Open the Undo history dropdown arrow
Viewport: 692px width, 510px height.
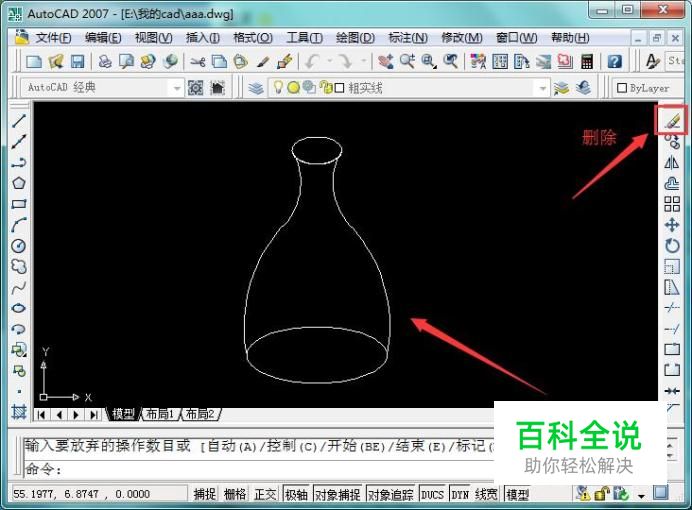(x=330, y=61)
